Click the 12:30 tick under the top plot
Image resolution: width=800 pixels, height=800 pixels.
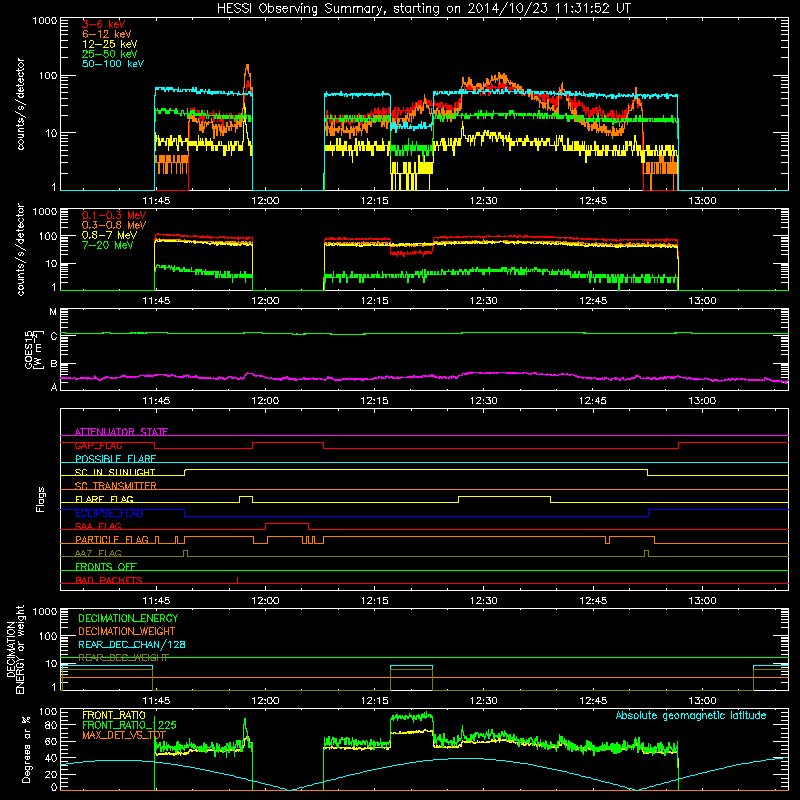tap(484, 201)
